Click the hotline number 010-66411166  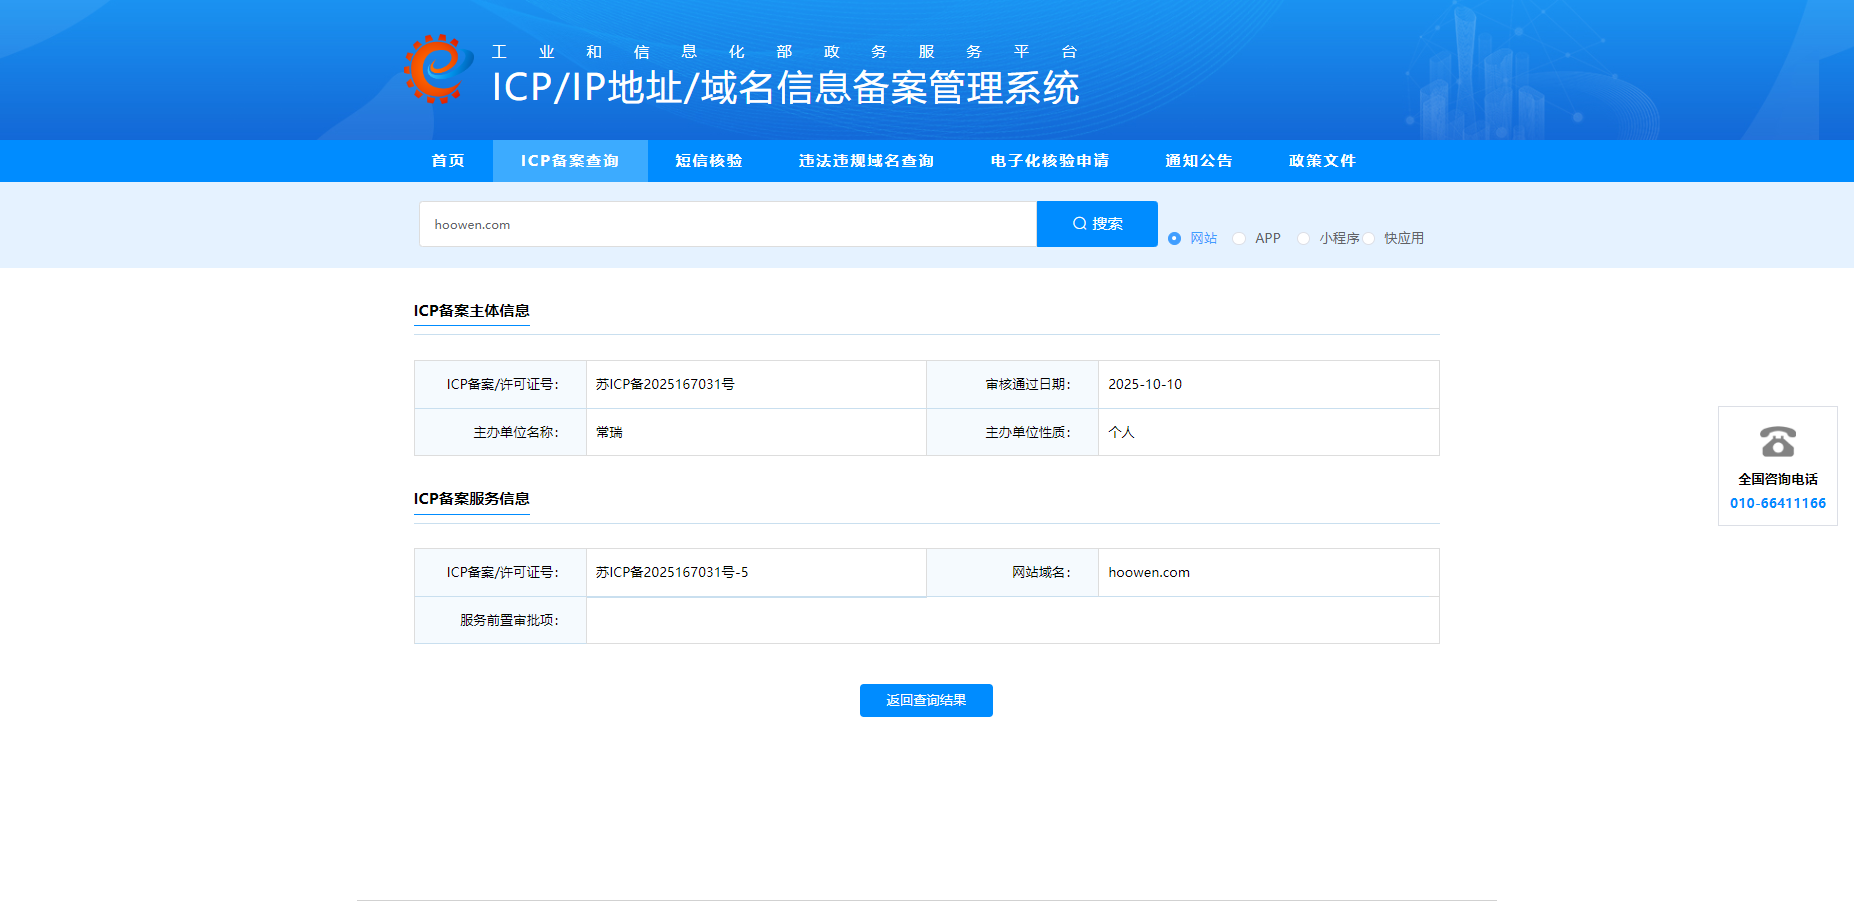click(x=1778, y=503)
